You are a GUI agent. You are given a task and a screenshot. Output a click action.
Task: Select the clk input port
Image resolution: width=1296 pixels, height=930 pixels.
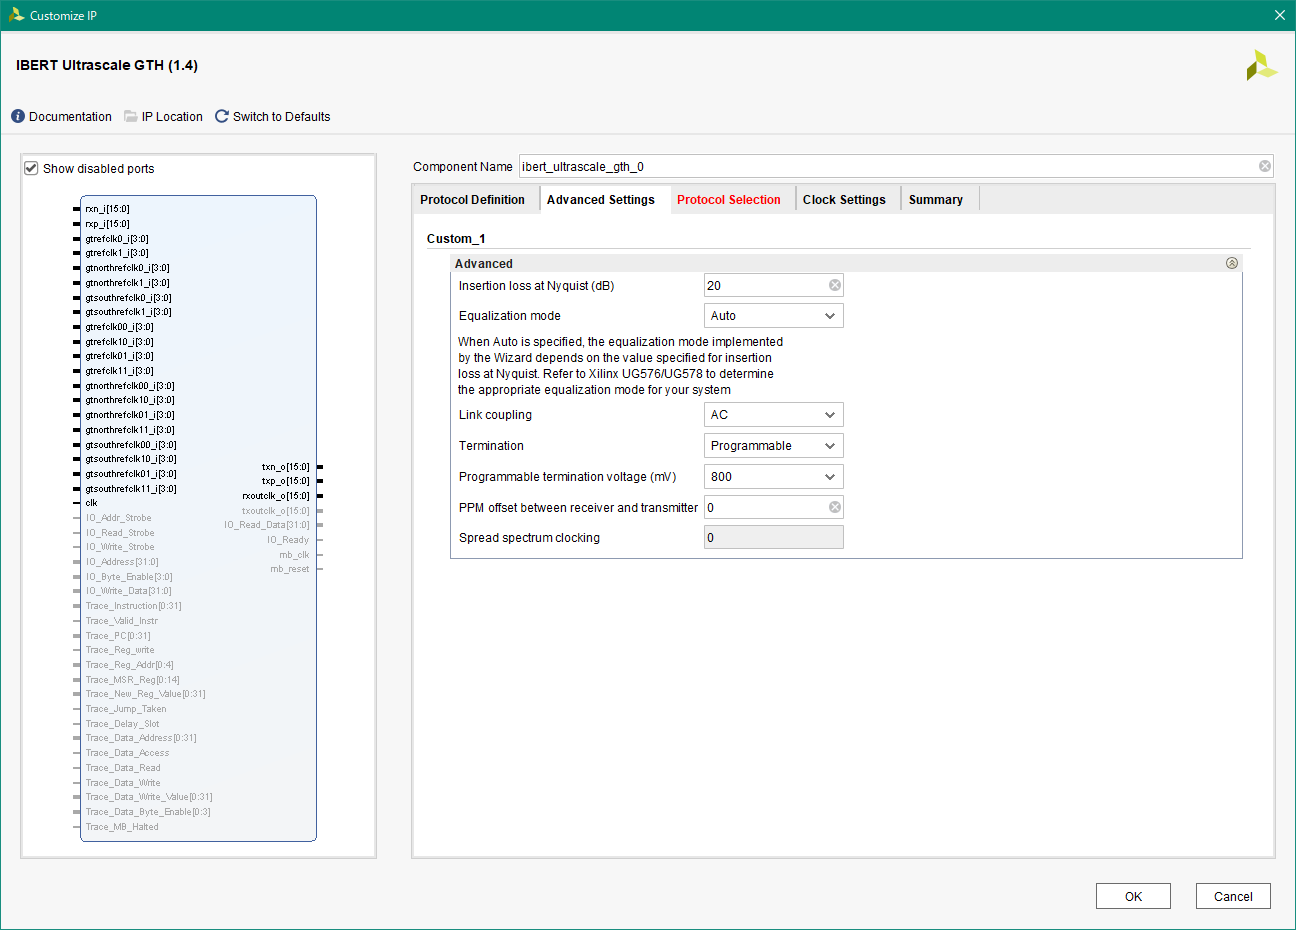pos(91,503)
